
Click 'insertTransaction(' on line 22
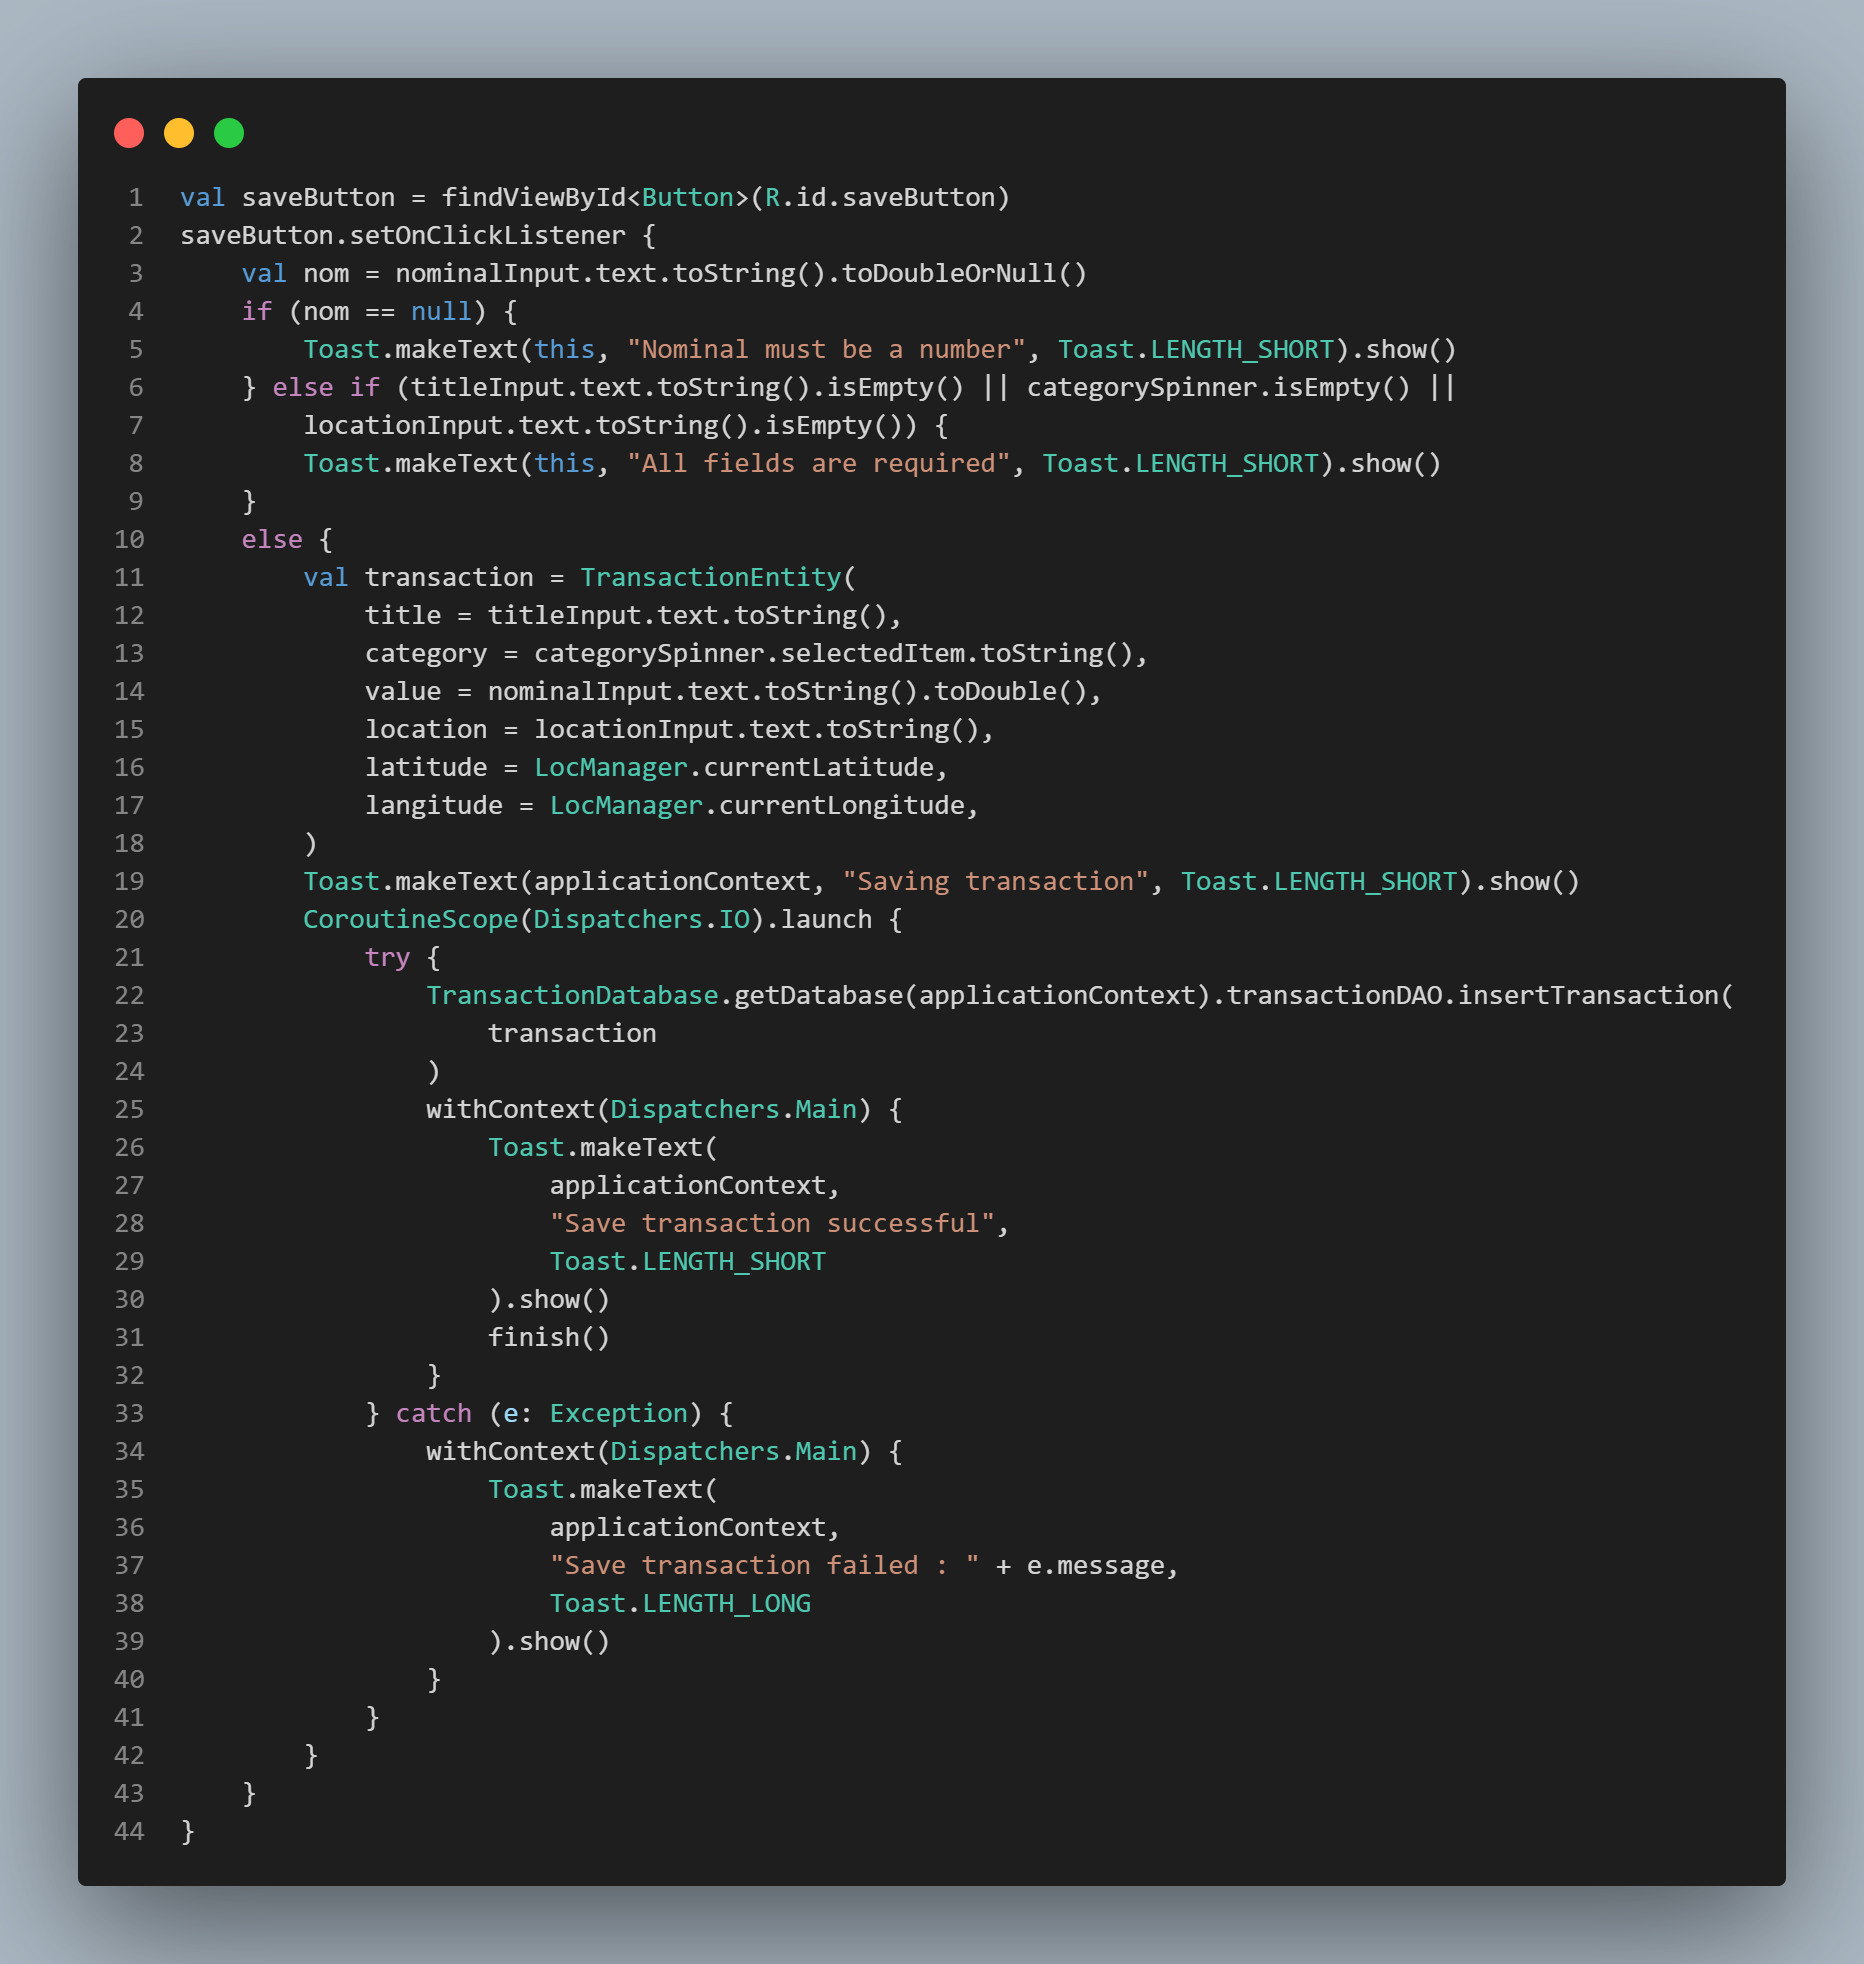tap(1595, 996)
